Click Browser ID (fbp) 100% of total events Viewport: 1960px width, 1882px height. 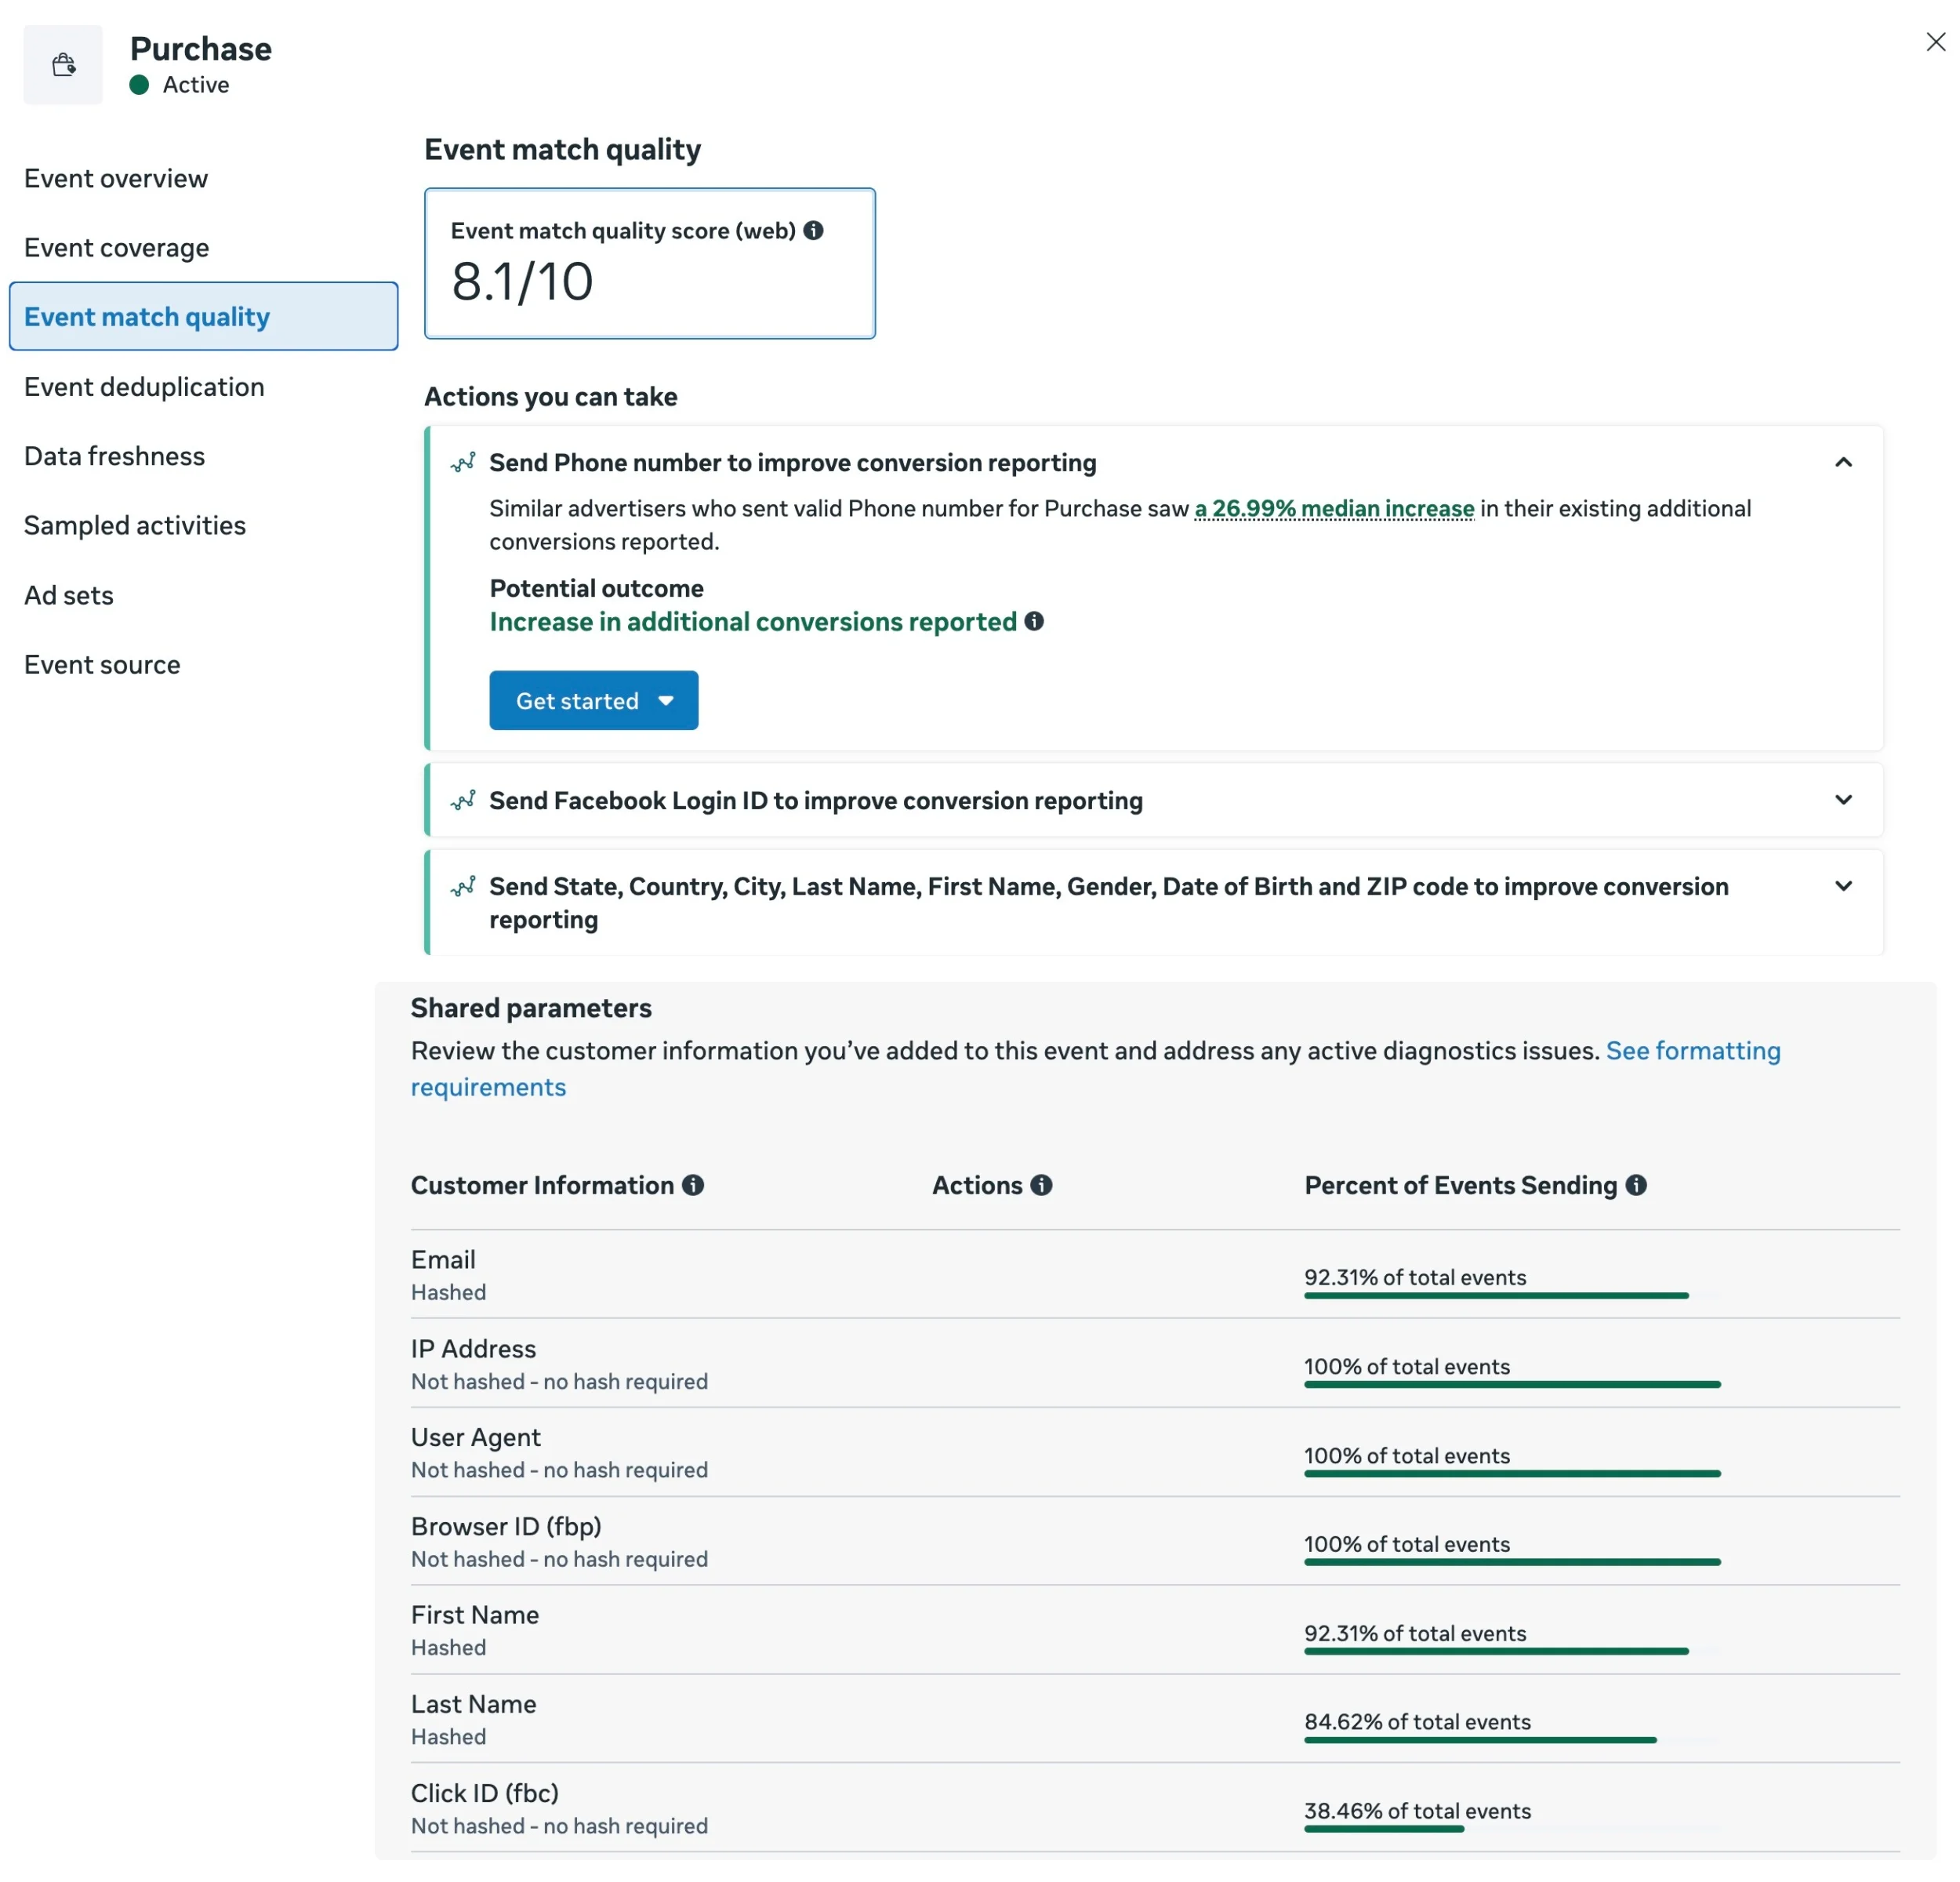click(x=1407, y=1543)
